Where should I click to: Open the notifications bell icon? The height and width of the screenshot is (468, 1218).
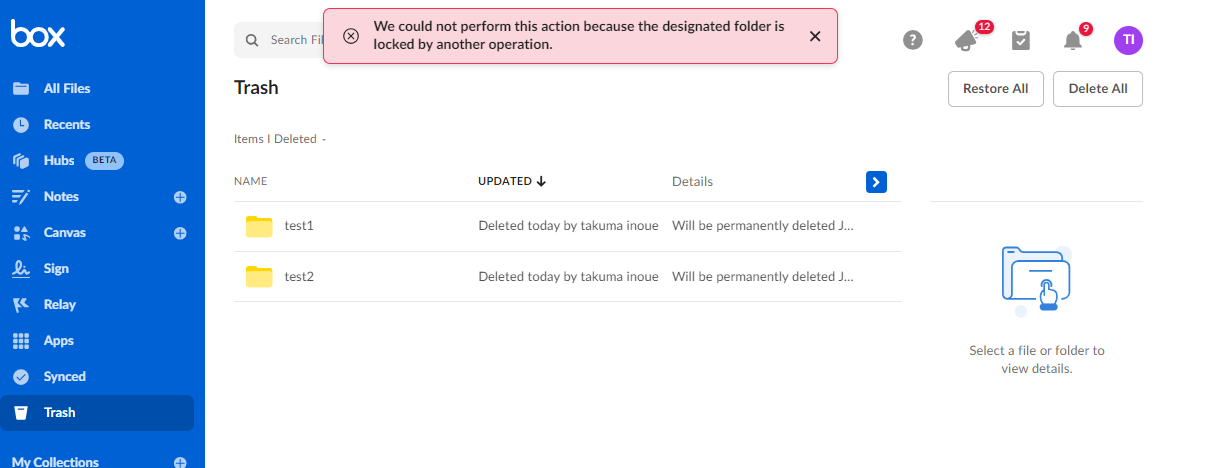click(1073, 40)
